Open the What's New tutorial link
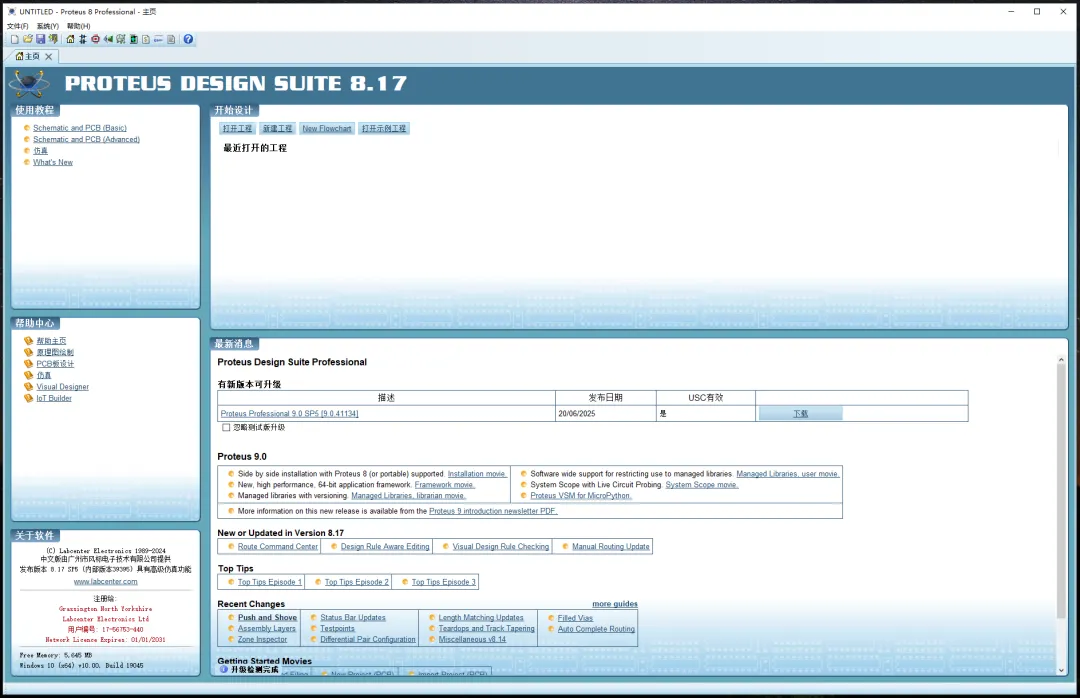 [x=53, y=163]
